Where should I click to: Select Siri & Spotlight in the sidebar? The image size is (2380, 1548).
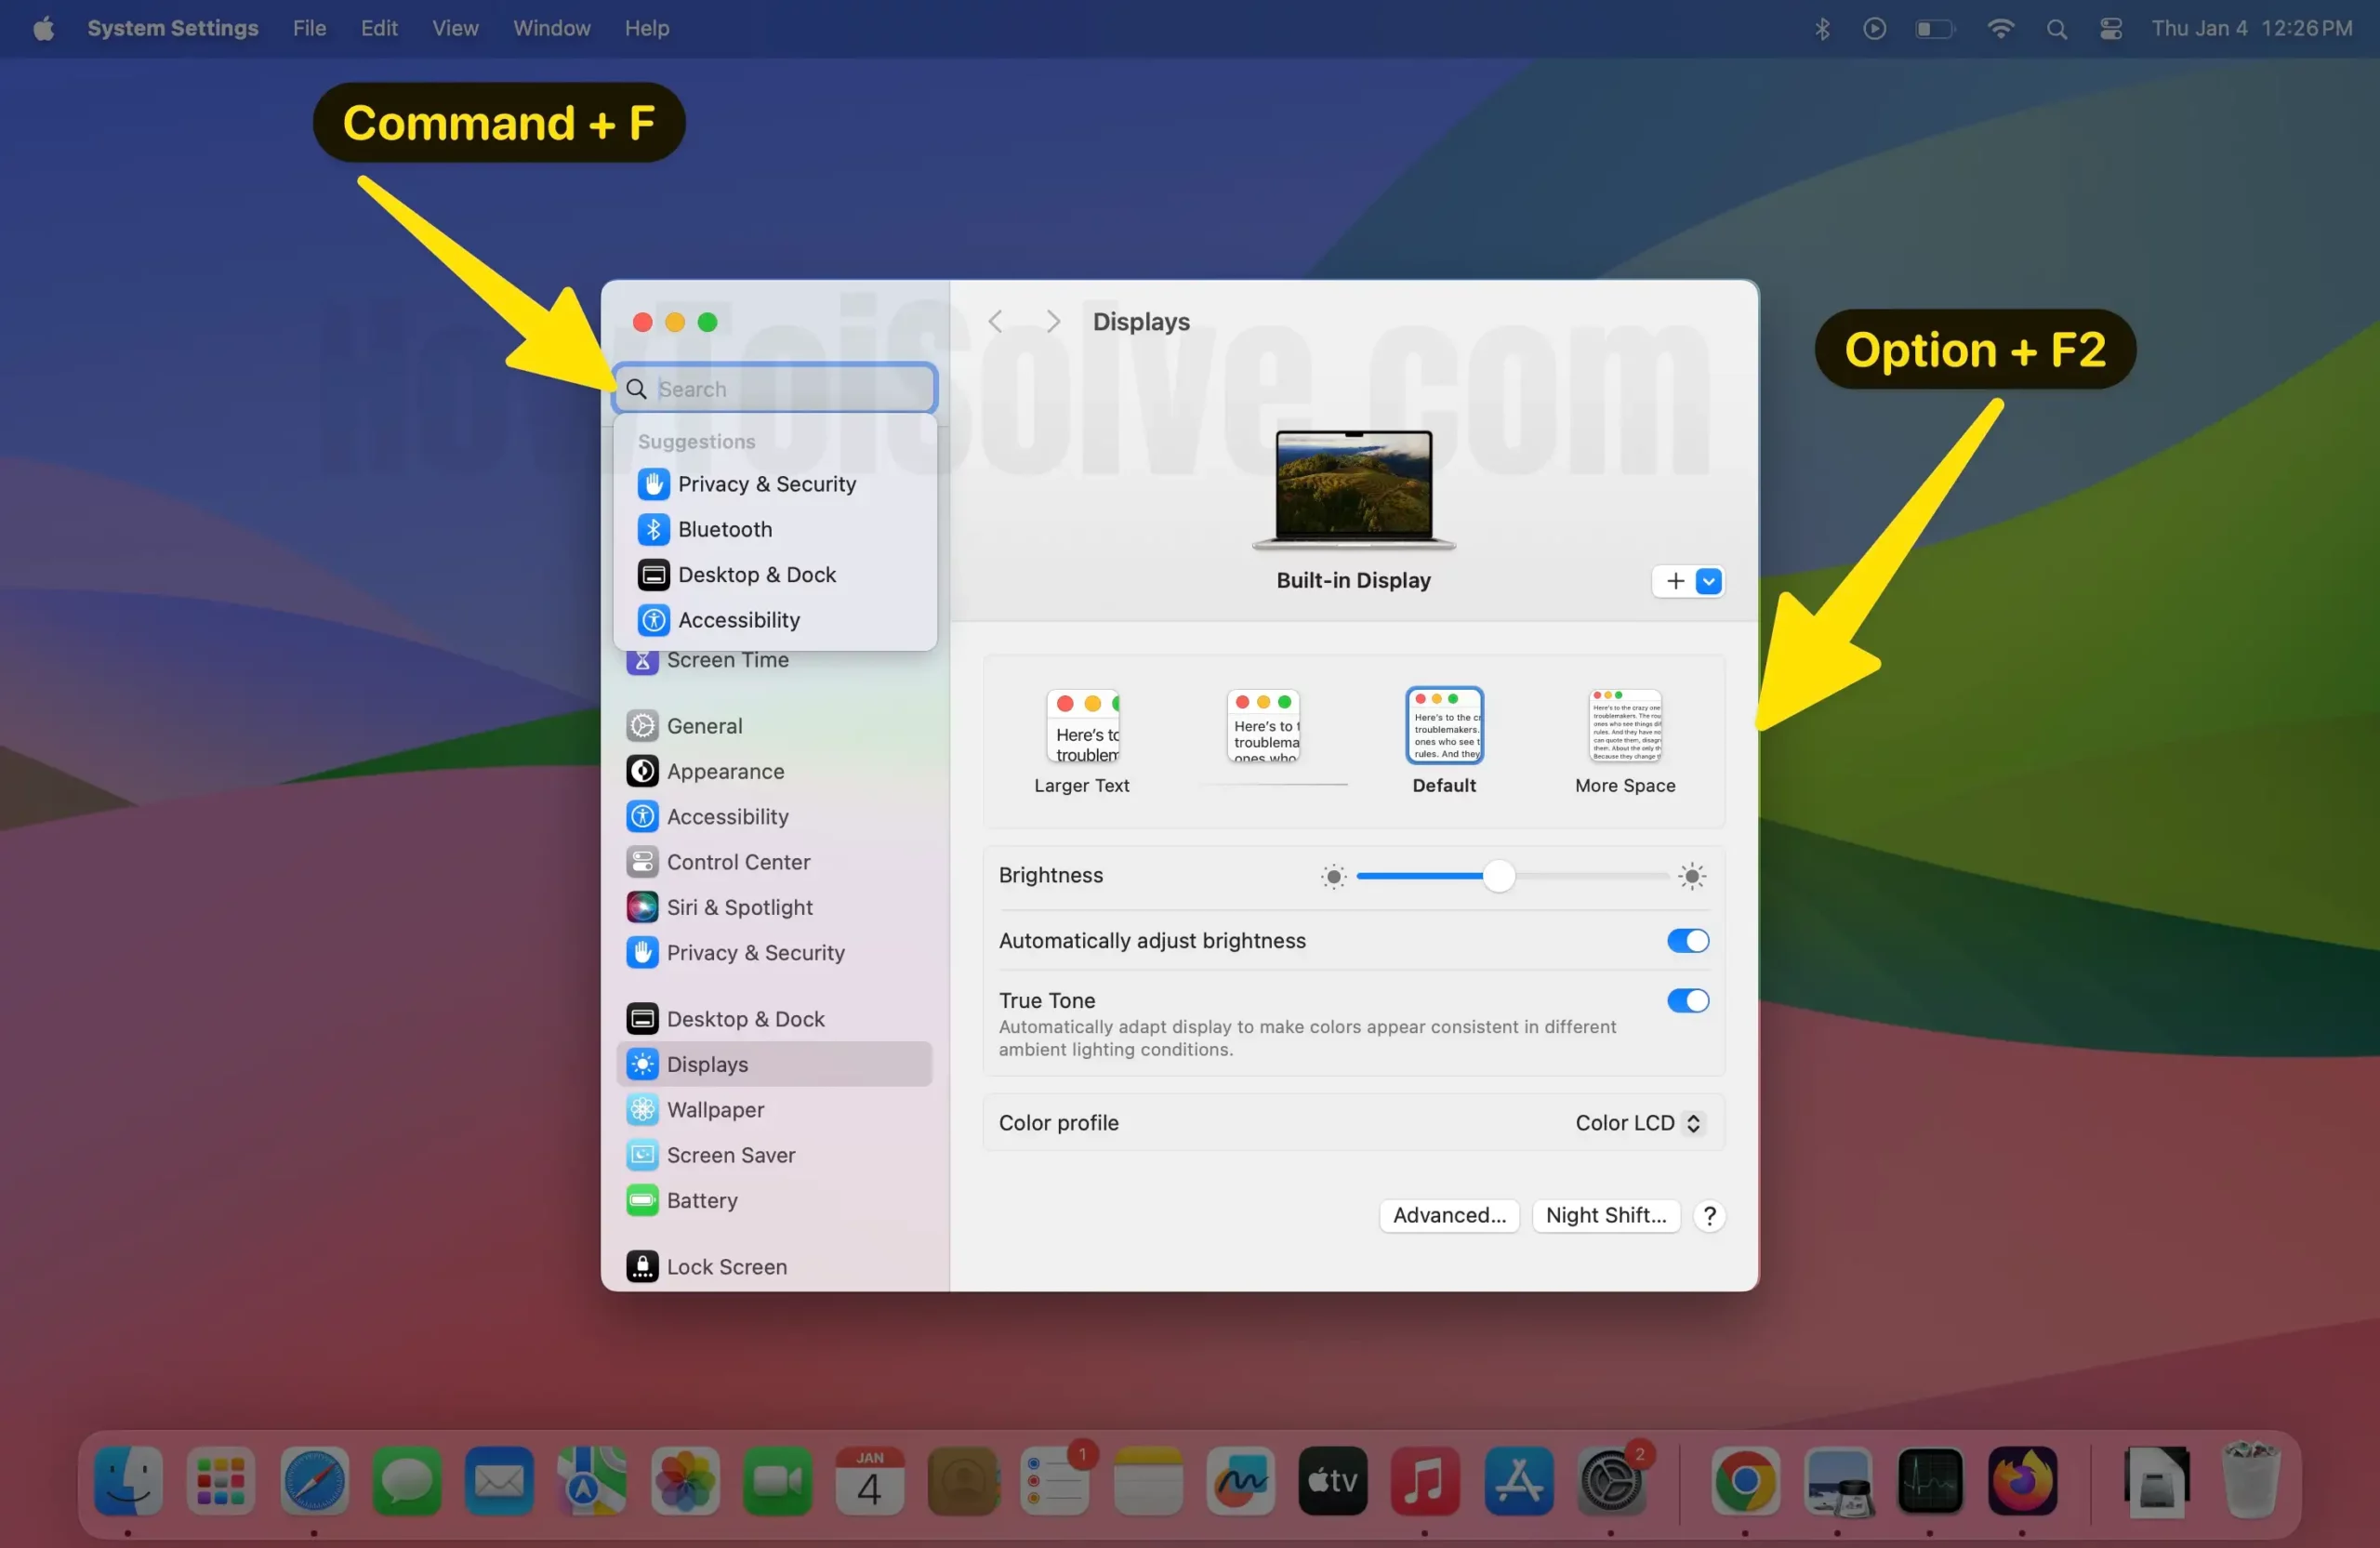742,907
